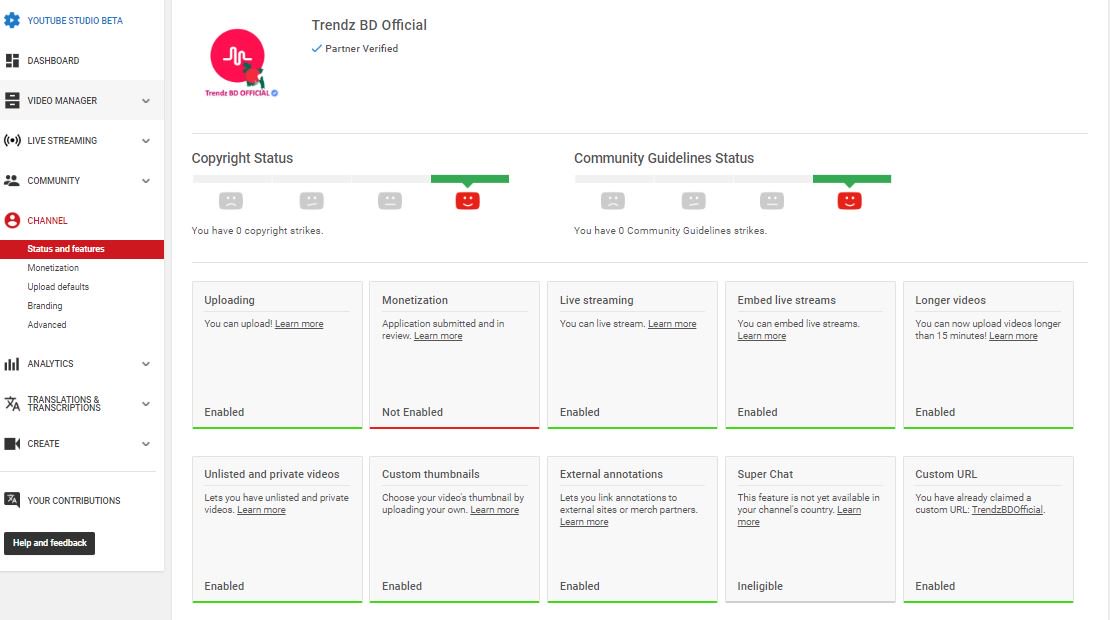Click the Copyright Status heading
The height and width of the screenshot is (620, 1110).
point(242,158)
